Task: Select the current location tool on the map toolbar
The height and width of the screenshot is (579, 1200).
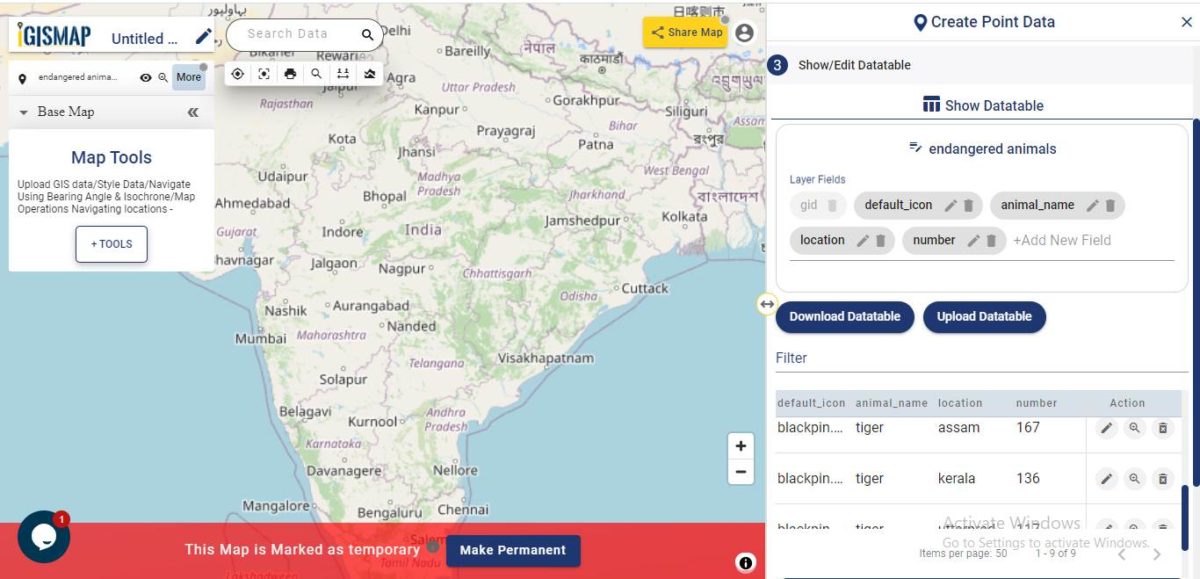Action: tap(238, 74)
